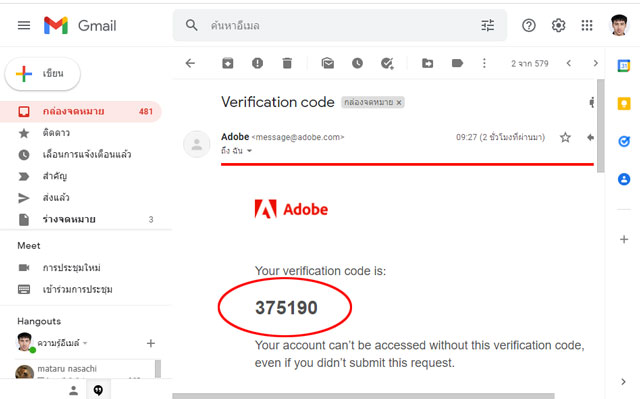The width and height of the screenshot is (640, 399).
Task: Open Google Calendar side panel icon
Action: pyautogui.click(x=624, y=66)
